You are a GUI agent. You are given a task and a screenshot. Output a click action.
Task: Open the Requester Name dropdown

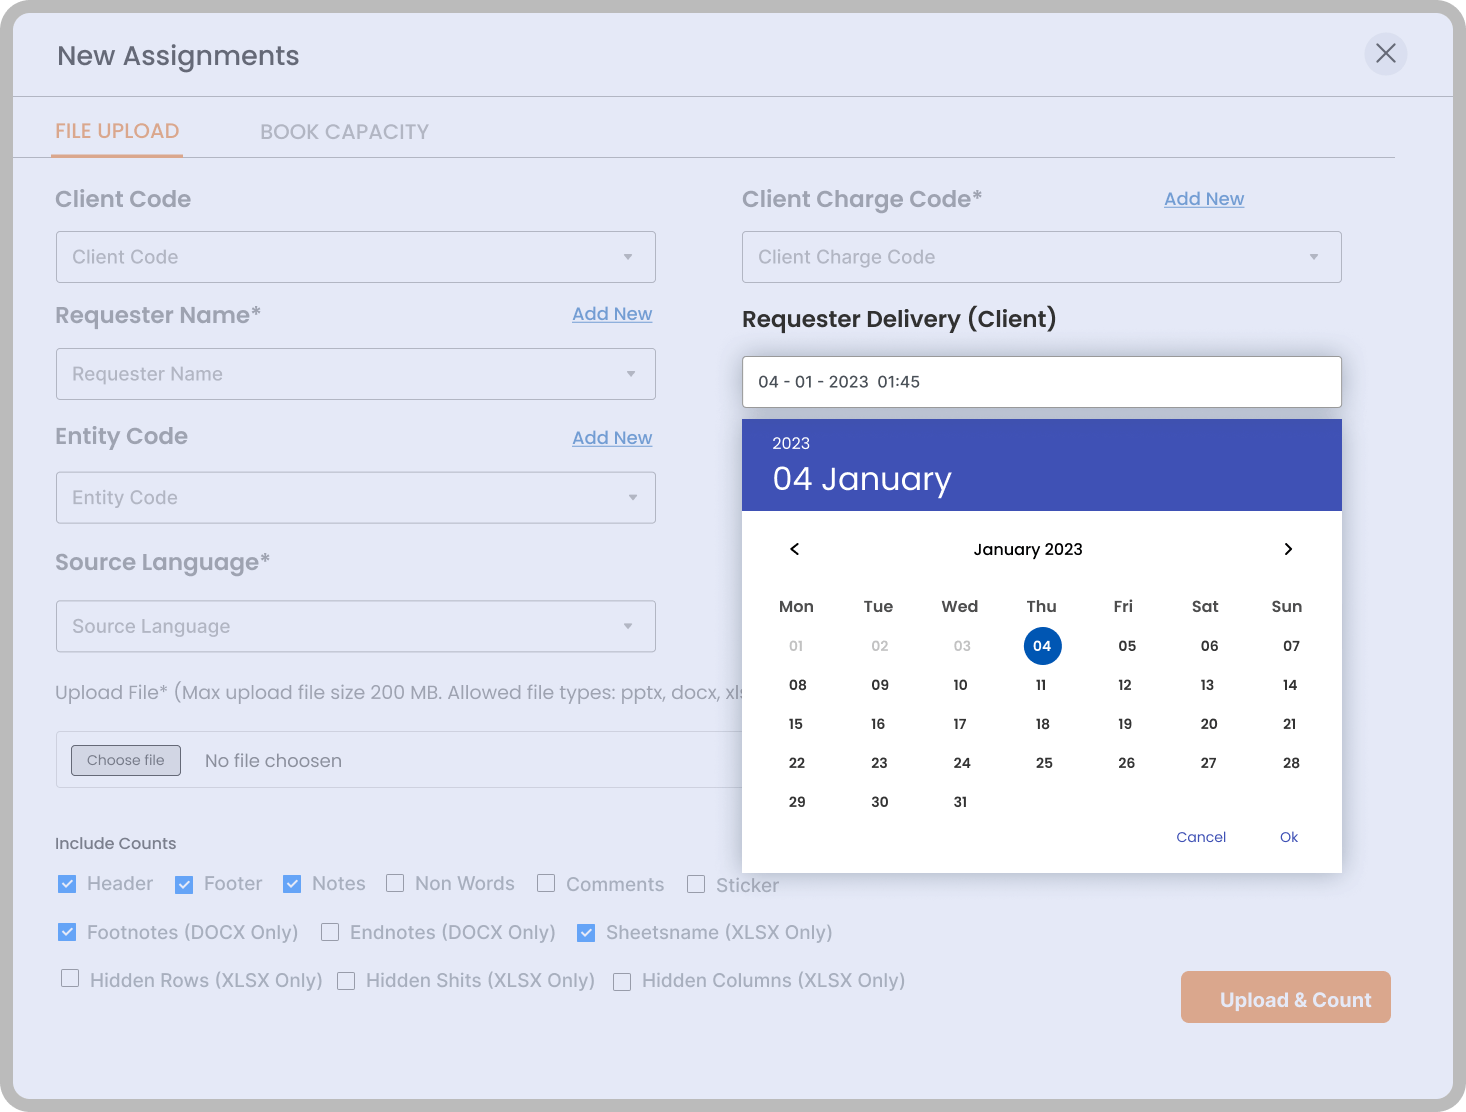(355, 374)
